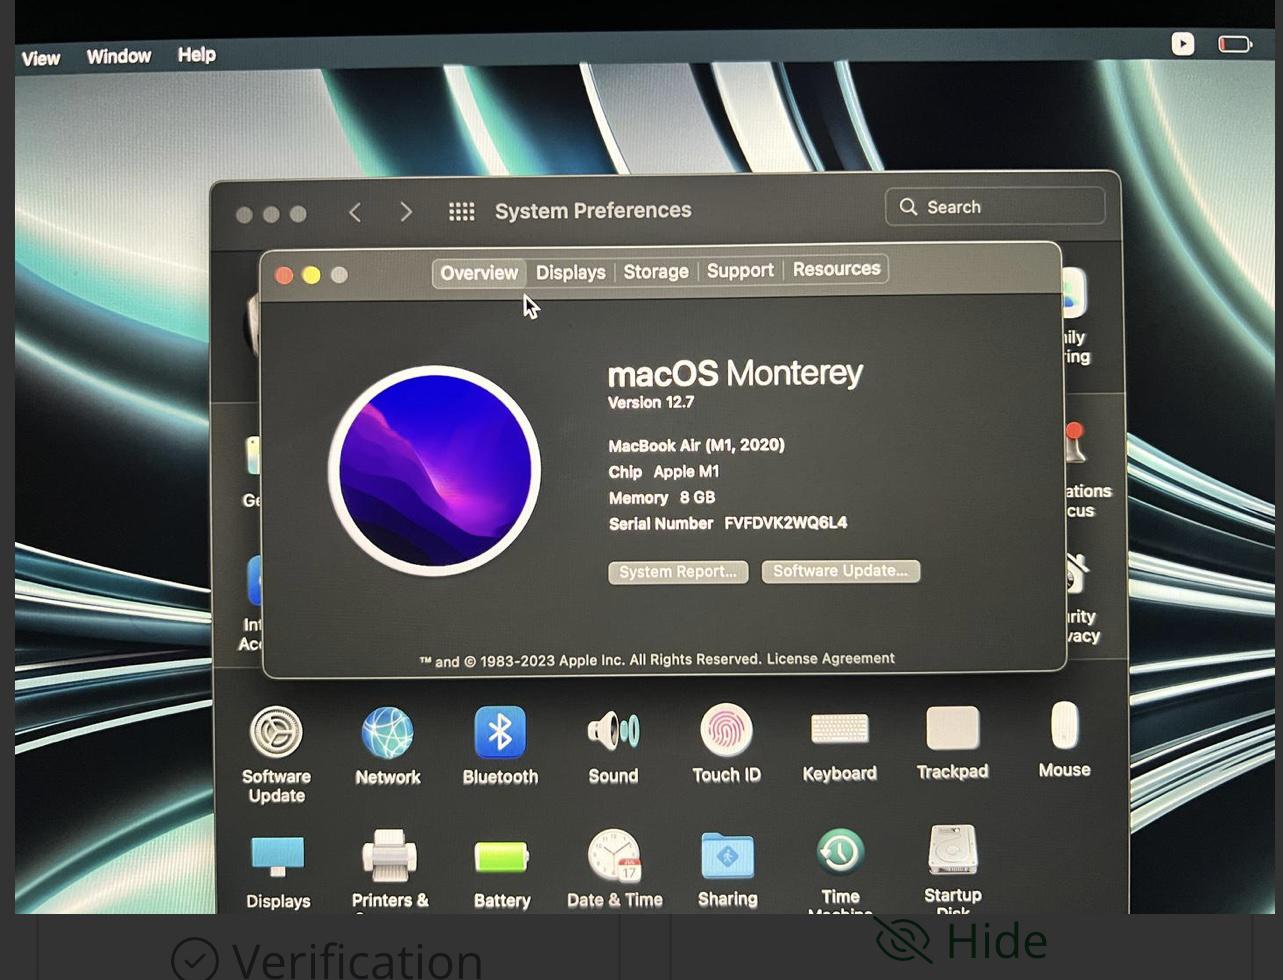Screen dimensions: 1283x980
Task: Open Sound preferences
Action: [x=613, y=745]
